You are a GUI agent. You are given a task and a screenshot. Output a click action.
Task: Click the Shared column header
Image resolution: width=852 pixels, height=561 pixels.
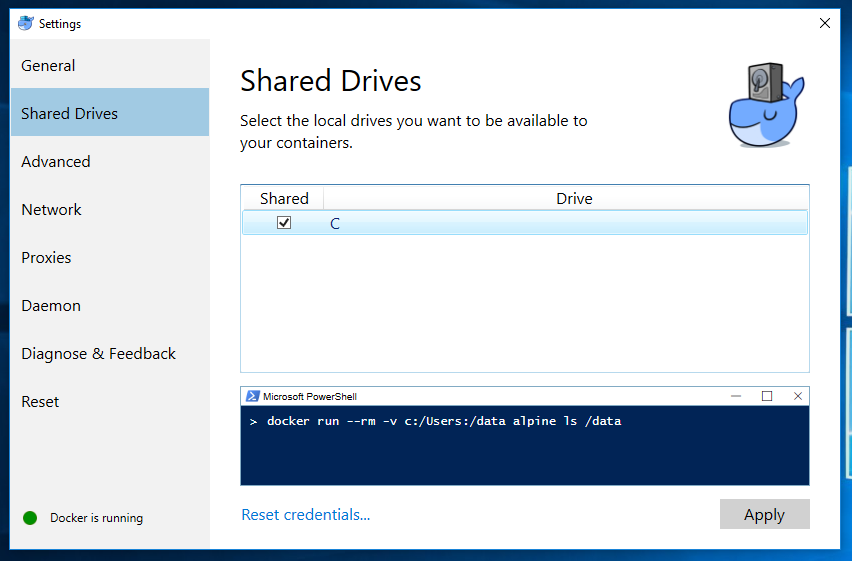point(284,198)
